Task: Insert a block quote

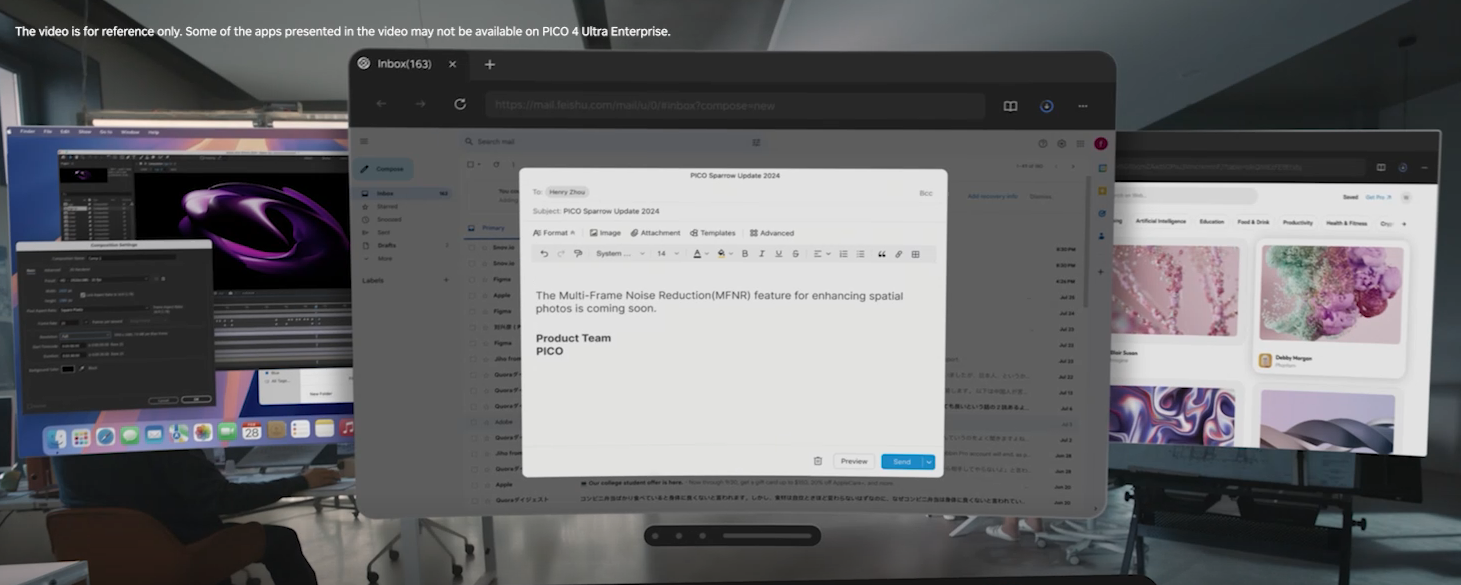Action: [881, 254]
